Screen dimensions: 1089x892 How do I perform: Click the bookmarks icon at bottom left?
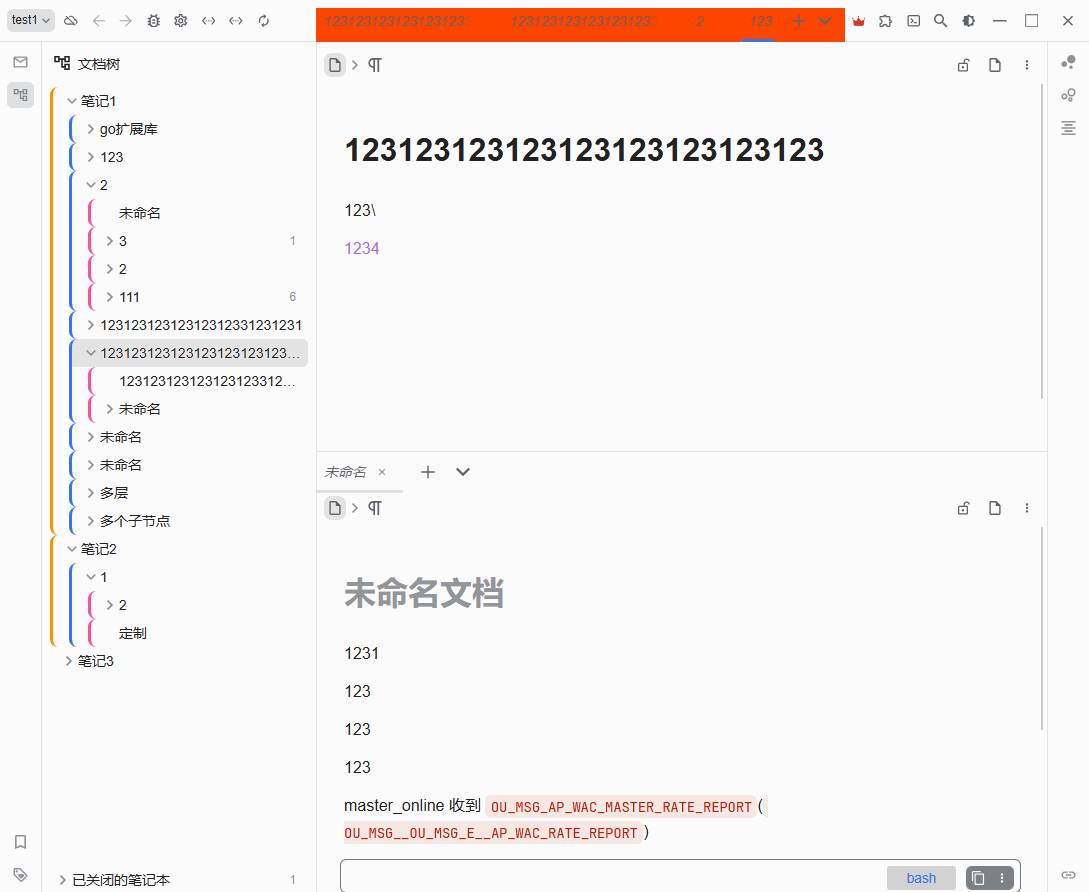20,843
